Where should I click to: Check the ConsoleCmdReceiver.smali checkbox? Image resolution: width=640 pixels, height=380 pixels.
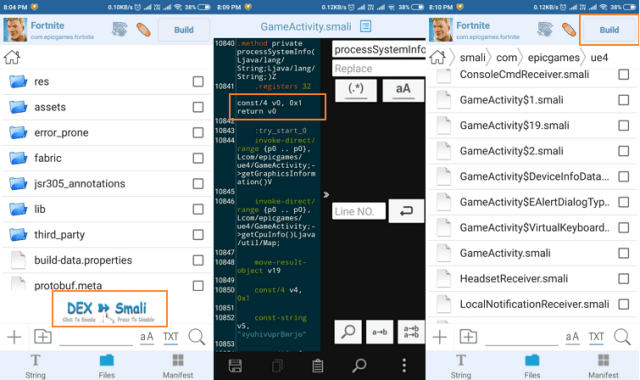(x=623, y=74)
